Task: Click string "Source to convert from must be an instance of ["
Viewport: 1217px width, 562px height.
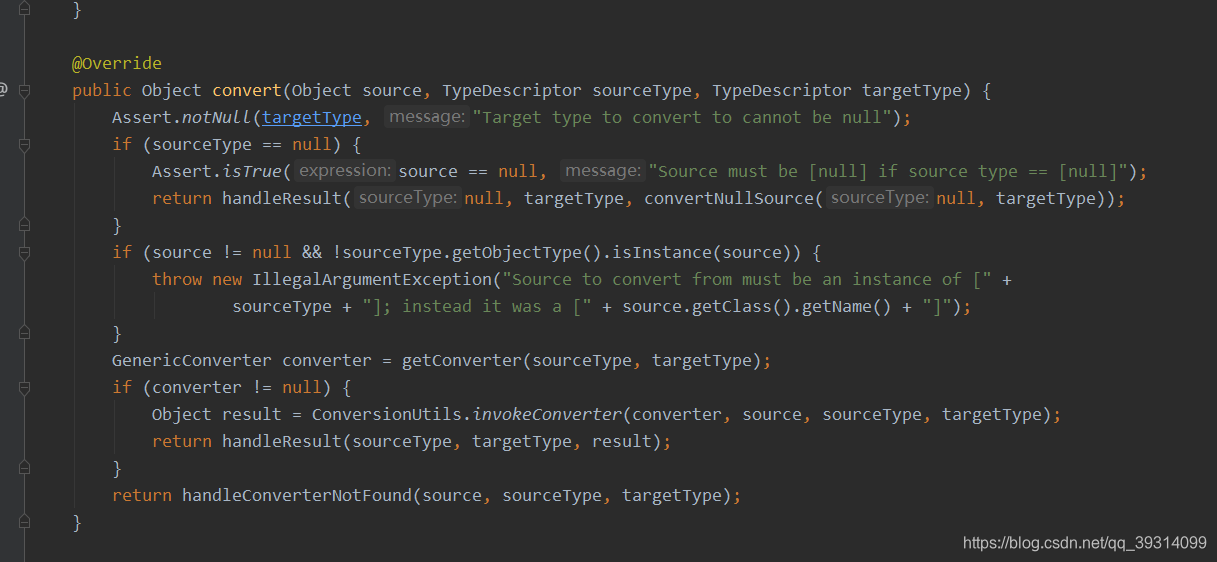Action: (x=747, y=279)
